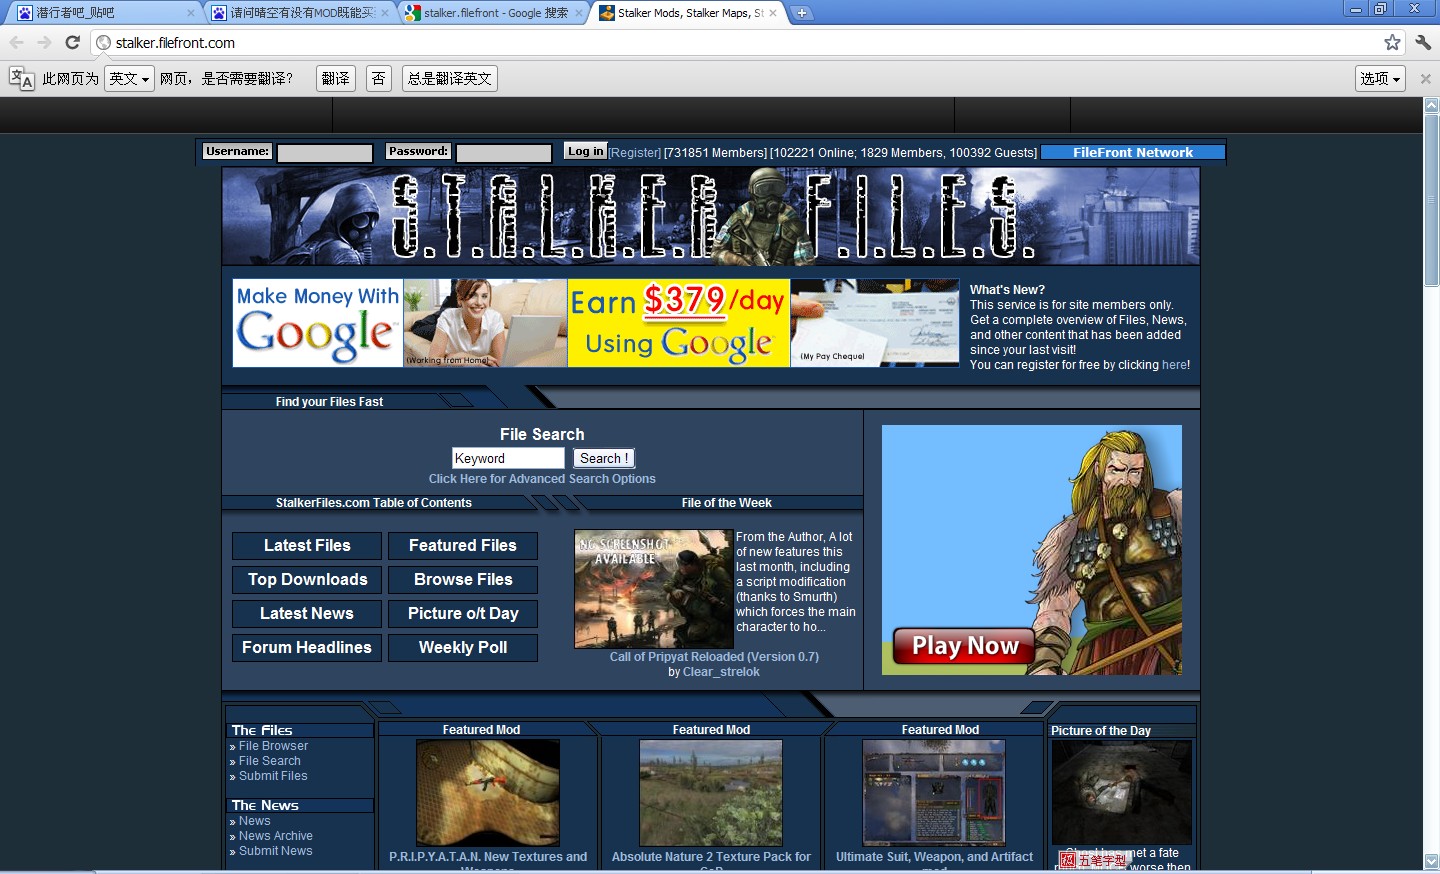Click the 五笔字型 input method indicator

(x=1094, y=860)
